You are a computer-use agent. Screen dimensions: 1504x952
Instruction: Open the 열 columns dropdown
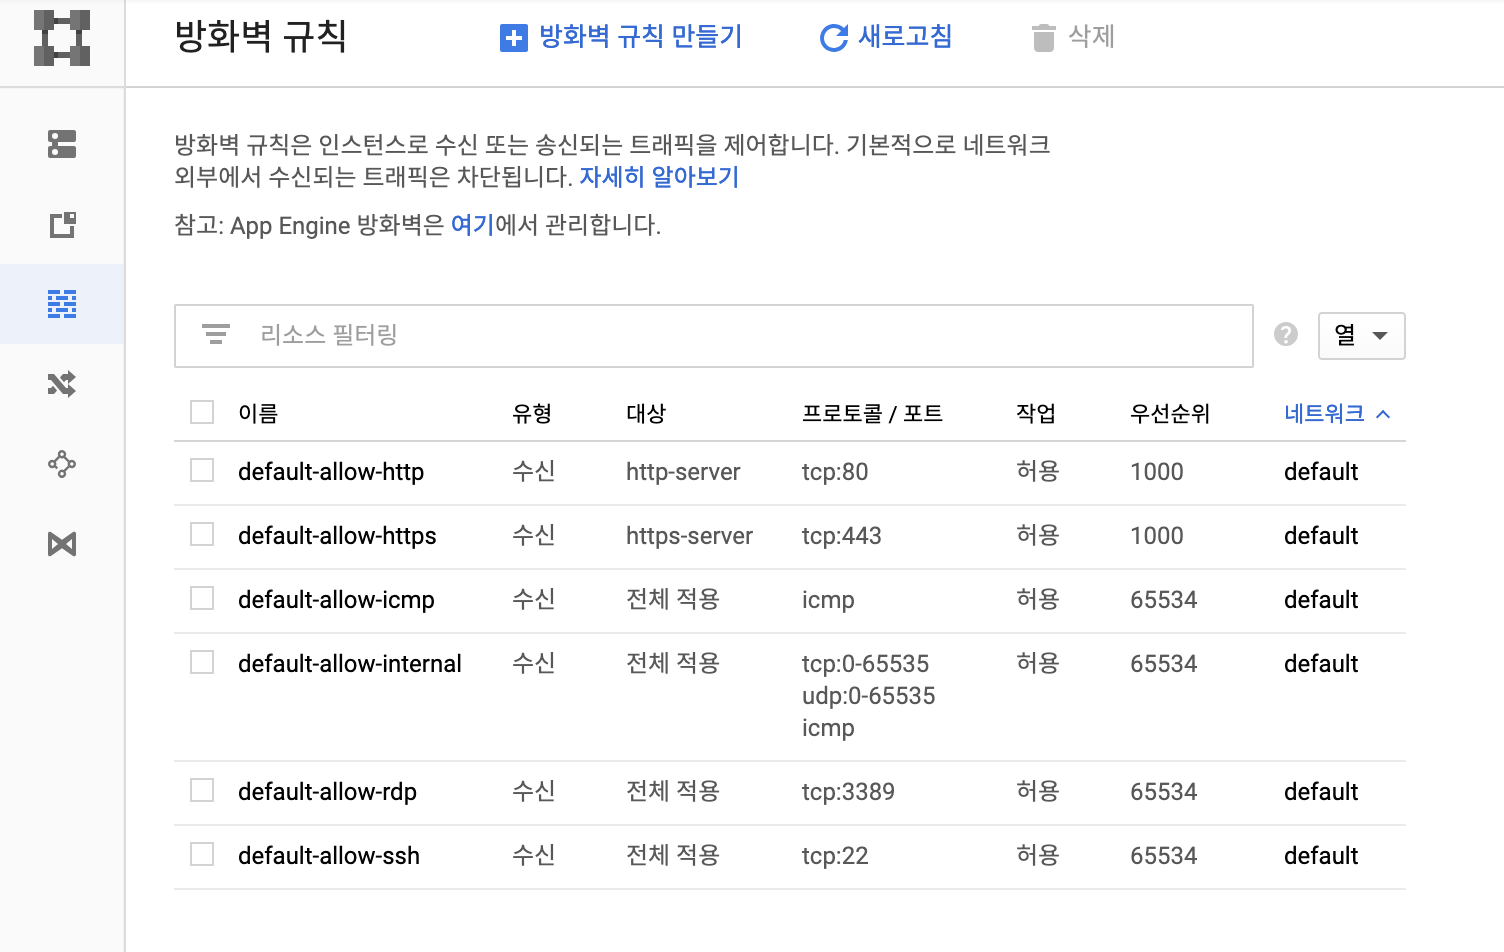tap(1361, 336)
